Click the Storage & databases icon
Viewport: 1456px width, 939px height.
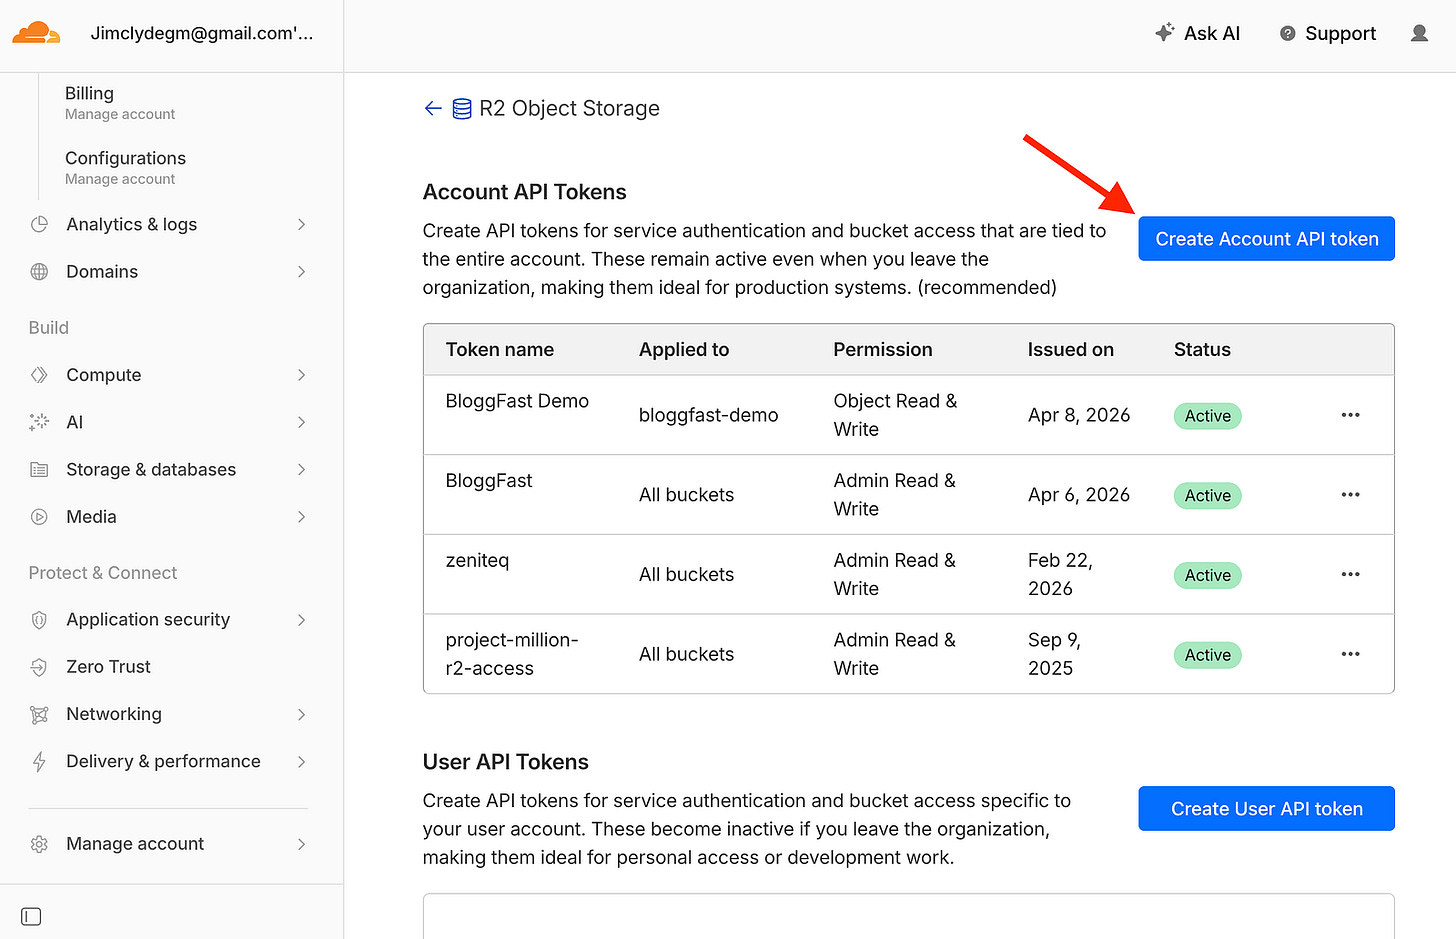pyautogui.click(x=39, y=469)
